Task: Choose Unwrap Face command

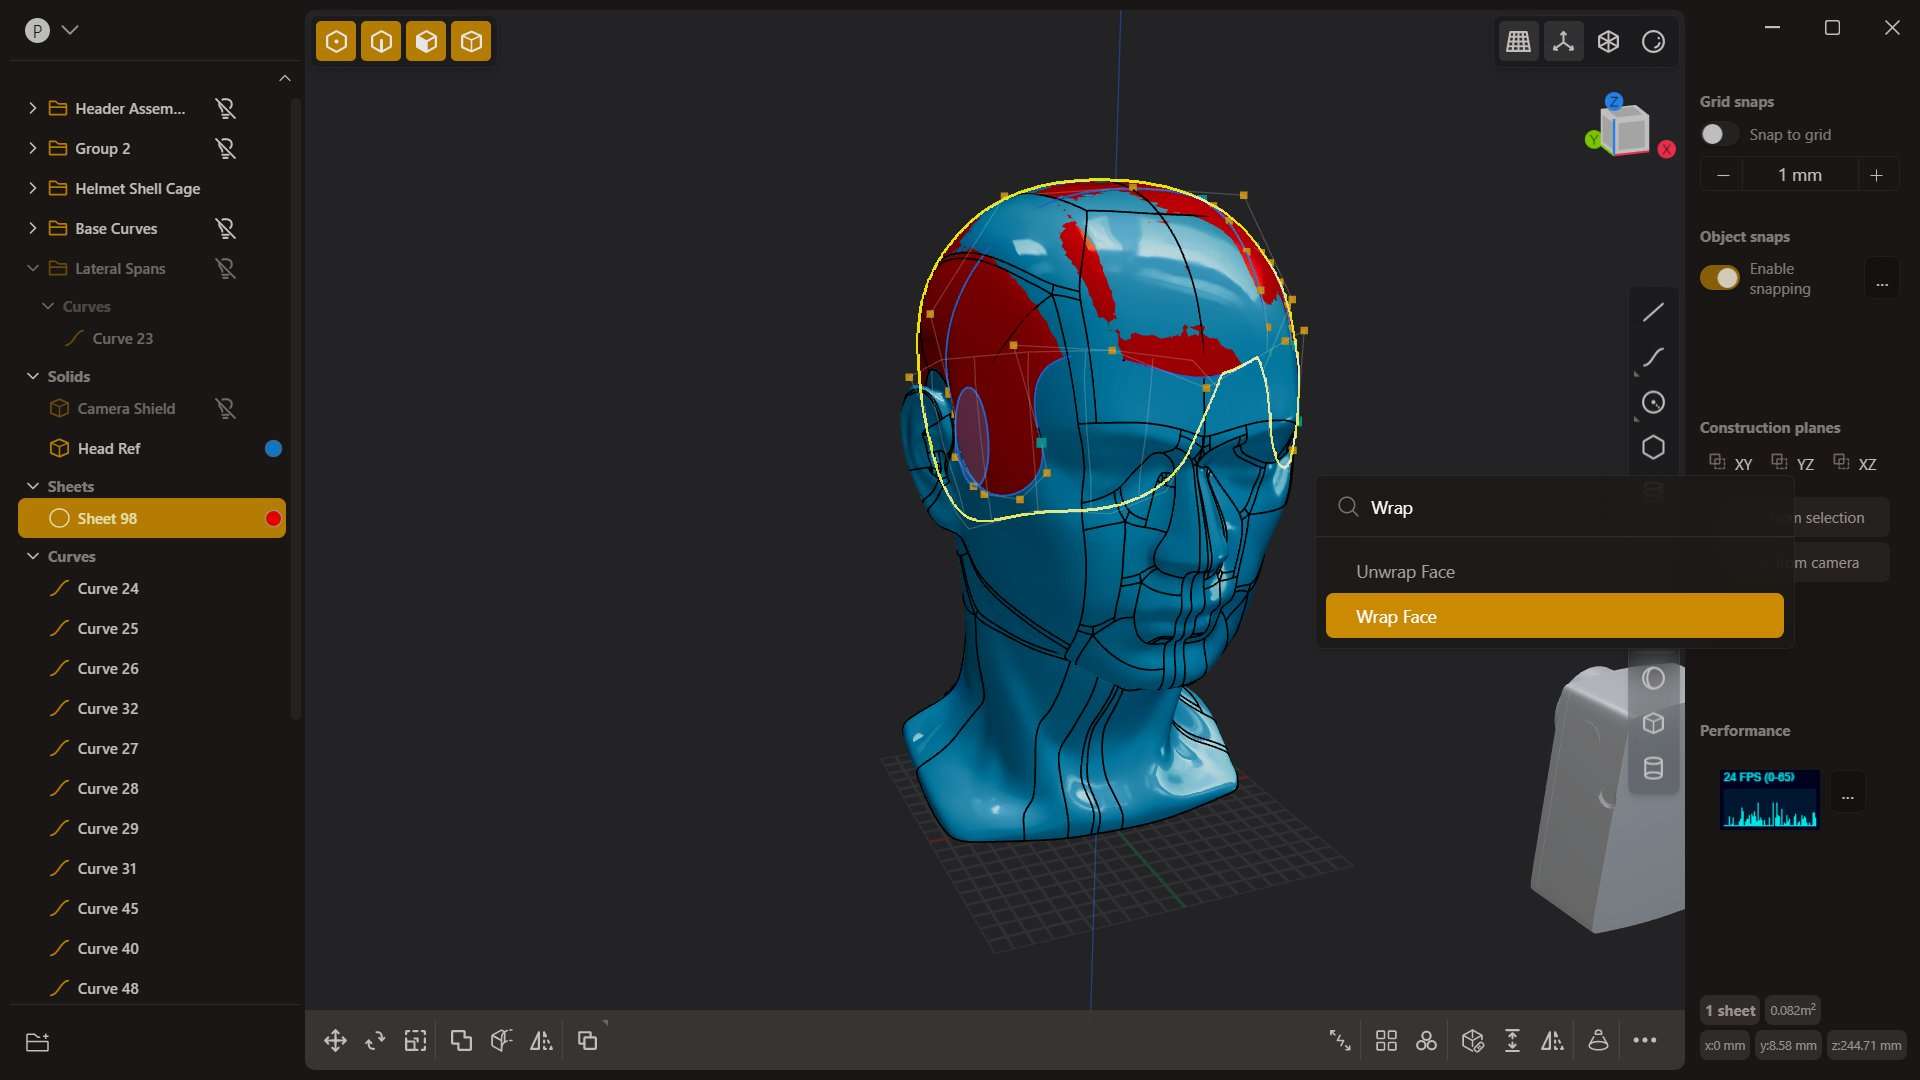Action: click(1554, 572)
